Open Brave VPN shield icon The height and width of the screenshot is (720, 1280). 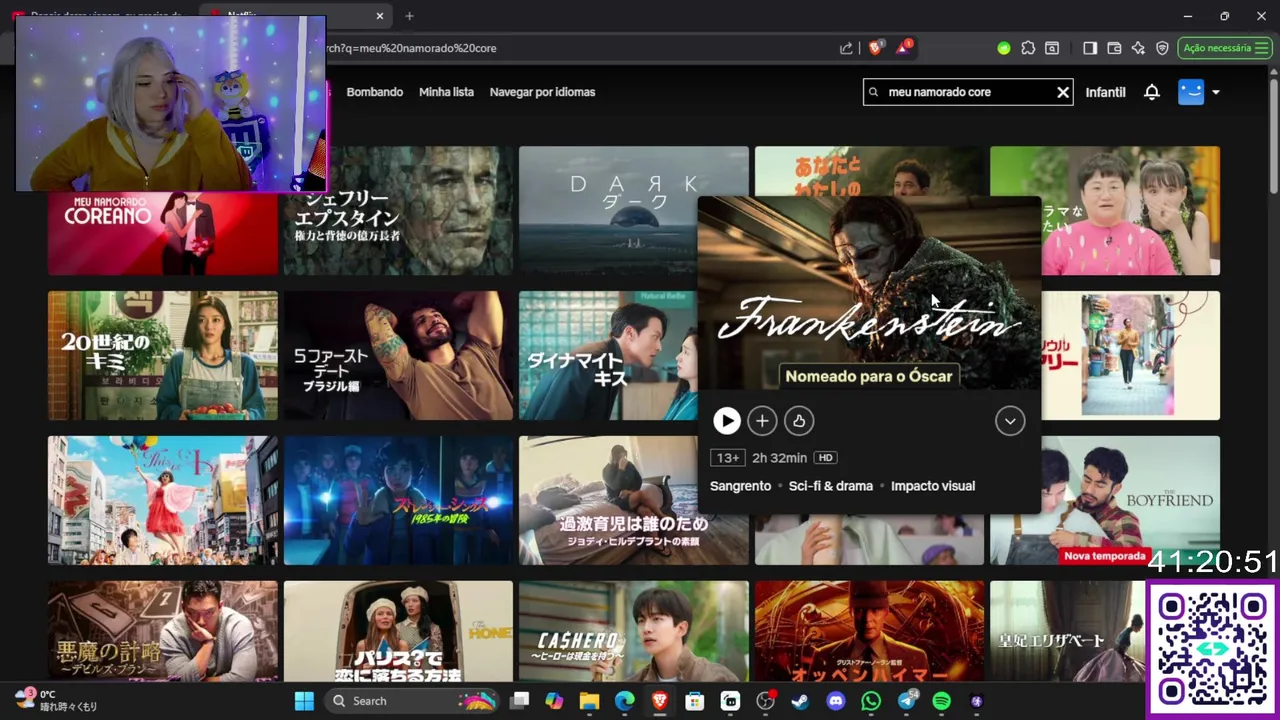tap(1162, 48)
